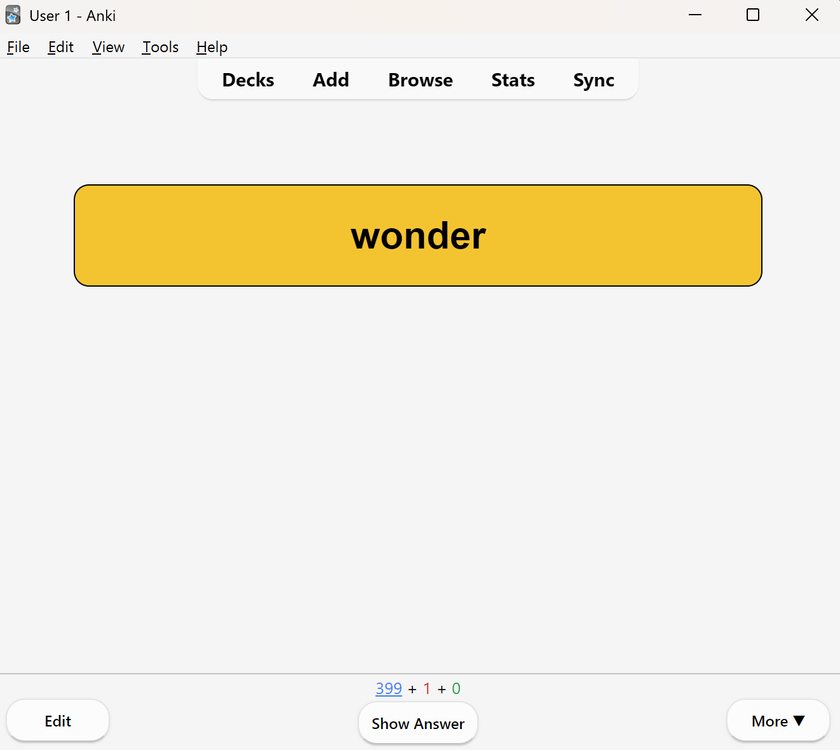840x750 pixels.
Task: Click the green review count 0
Action: click(x=456, y=688)
